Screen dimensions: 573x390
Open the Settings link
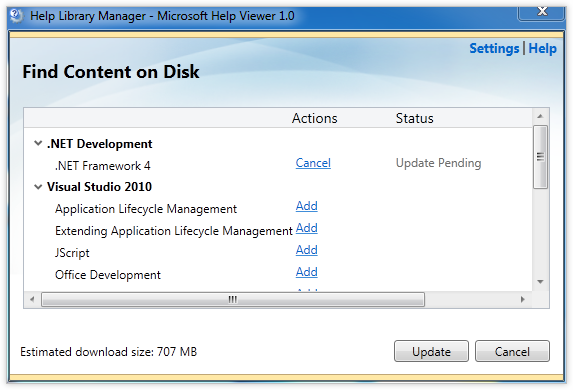tap(494, 48)
